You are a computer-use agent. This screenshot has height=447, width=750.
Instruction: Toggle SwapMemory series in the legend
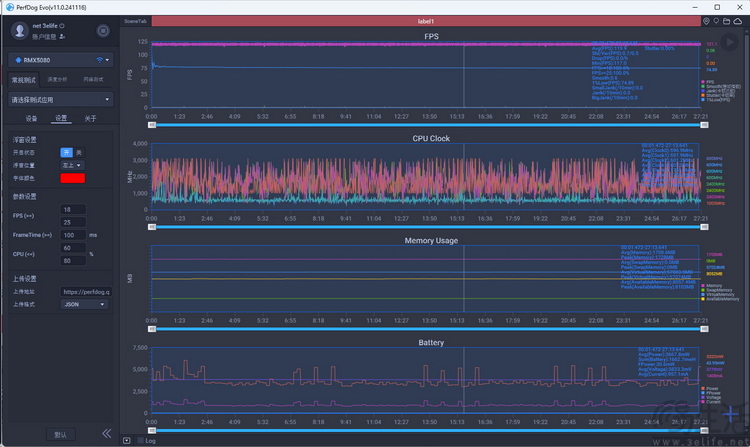(717, 290)
